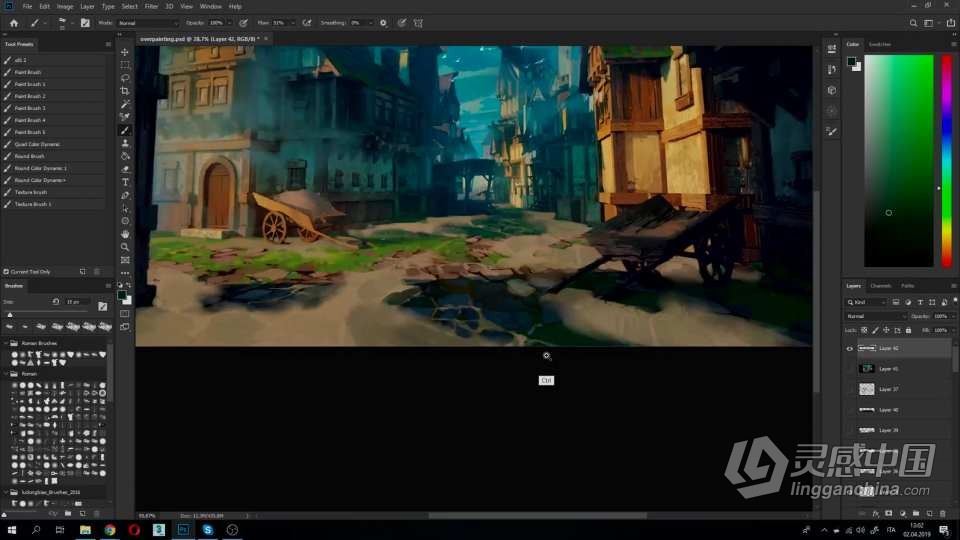Screen dimensions: 960x540
Task: Switch to the Channels tab
Action: [x=880, y=286]
